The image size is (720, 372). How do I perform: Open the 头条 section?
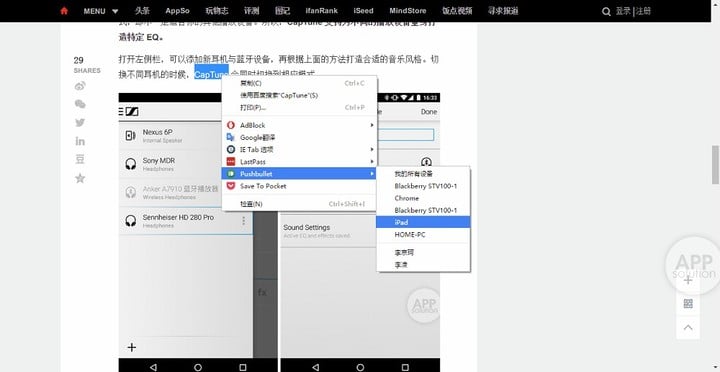coord(142,11)
